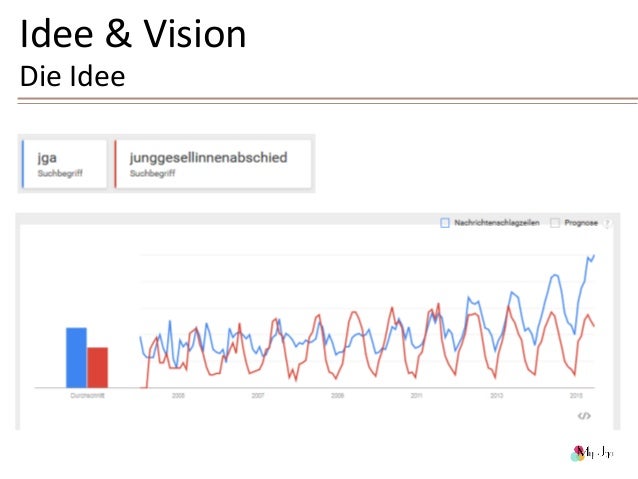
Task: Select the jga search term box
Action: 64,164
